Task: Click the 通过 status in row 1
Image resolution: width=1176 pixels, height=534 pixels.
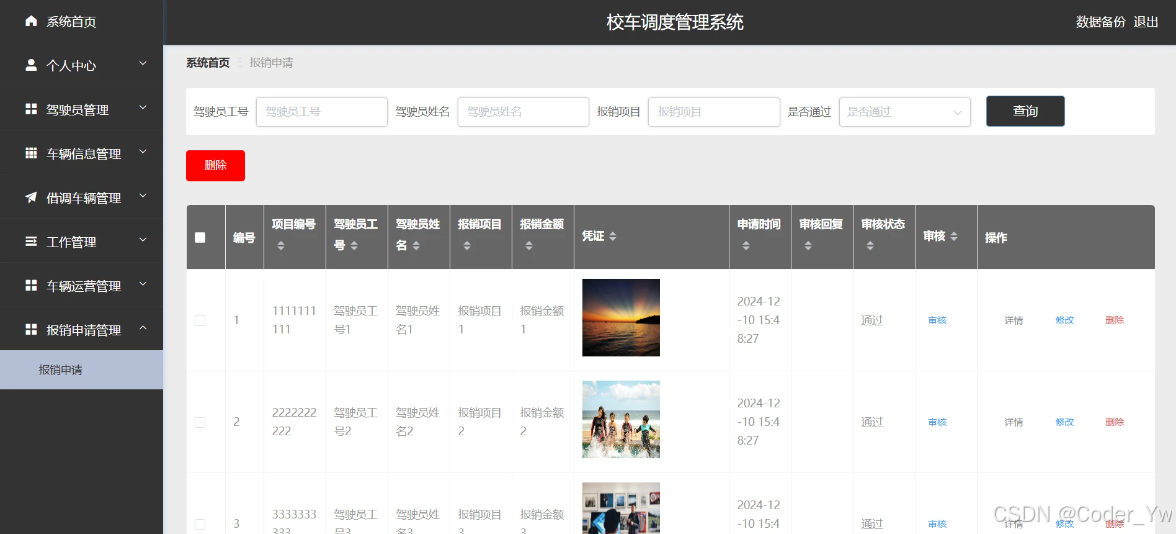Action: pos(872,320)
